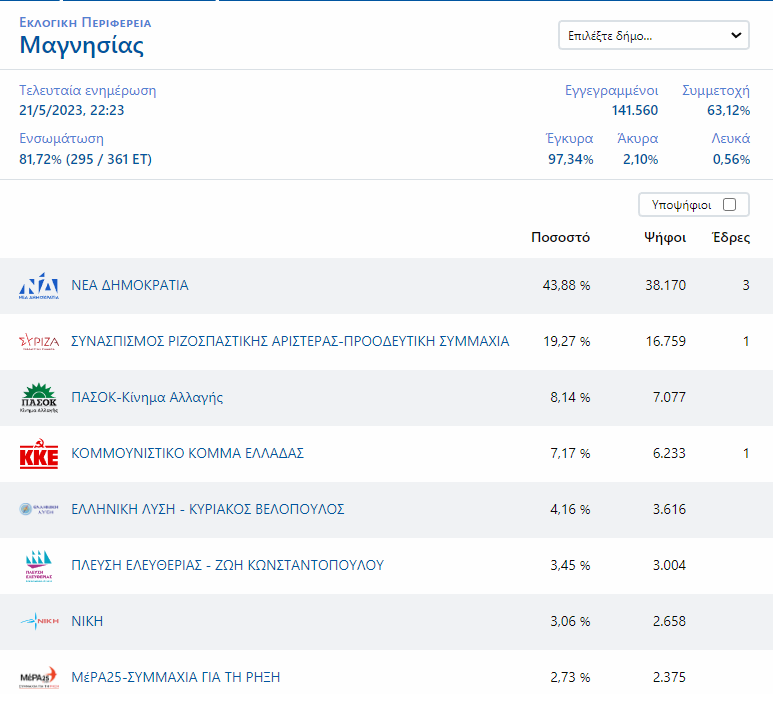Click the 3,06 % percentage value
This screenshot has width=773, height=701.
point(570,621)
